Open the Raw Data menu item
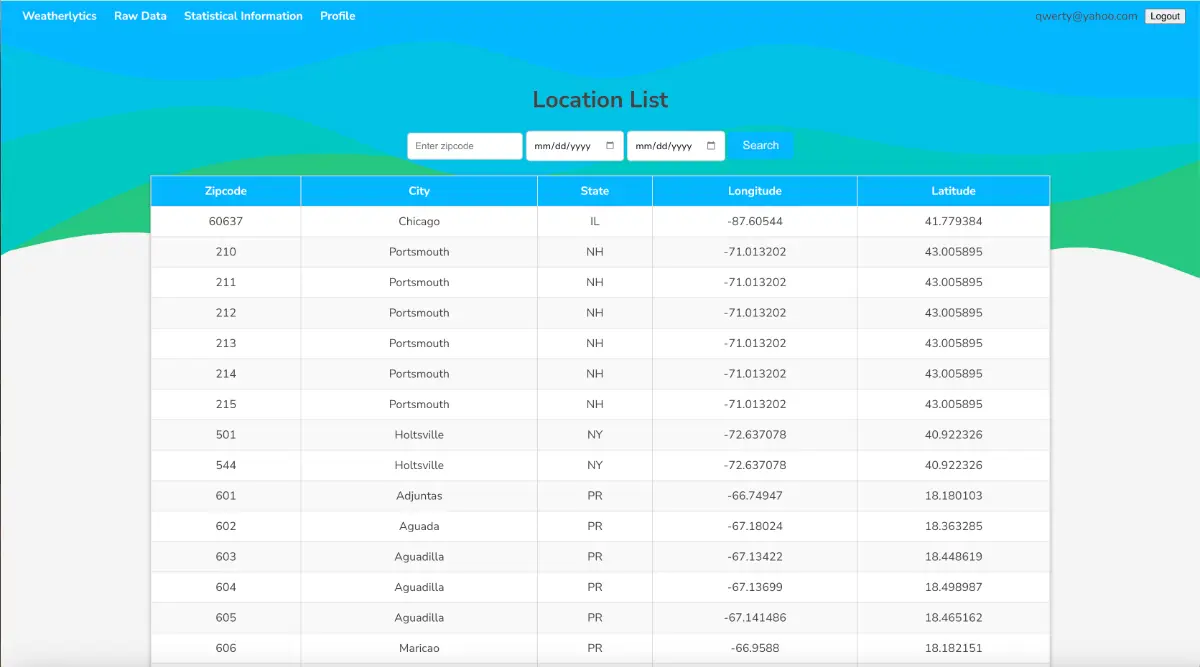Image resolution: width=1200 pixels, height=667 pixels. click(x=140, y=16)
